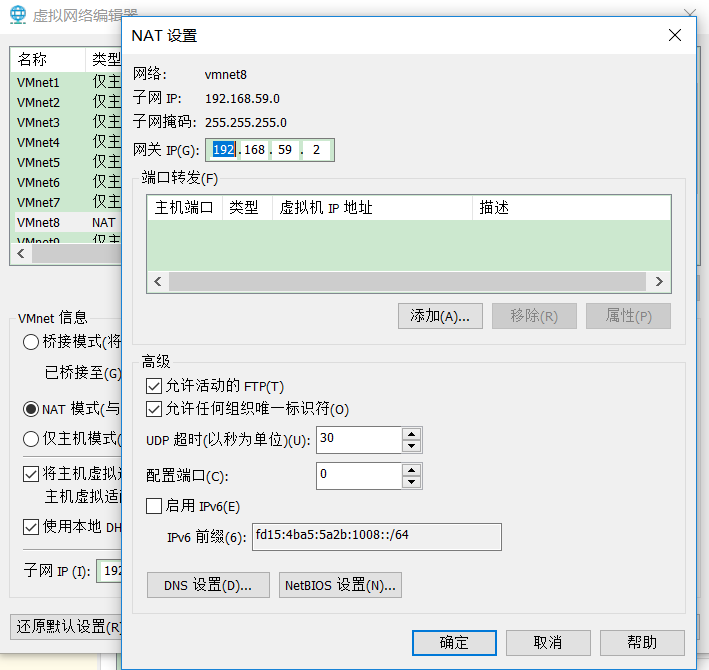The height and width of the screenshot is (670, 709).
Task: Click right scroll arrow of port forwarding list
Action: click(659, 282)
